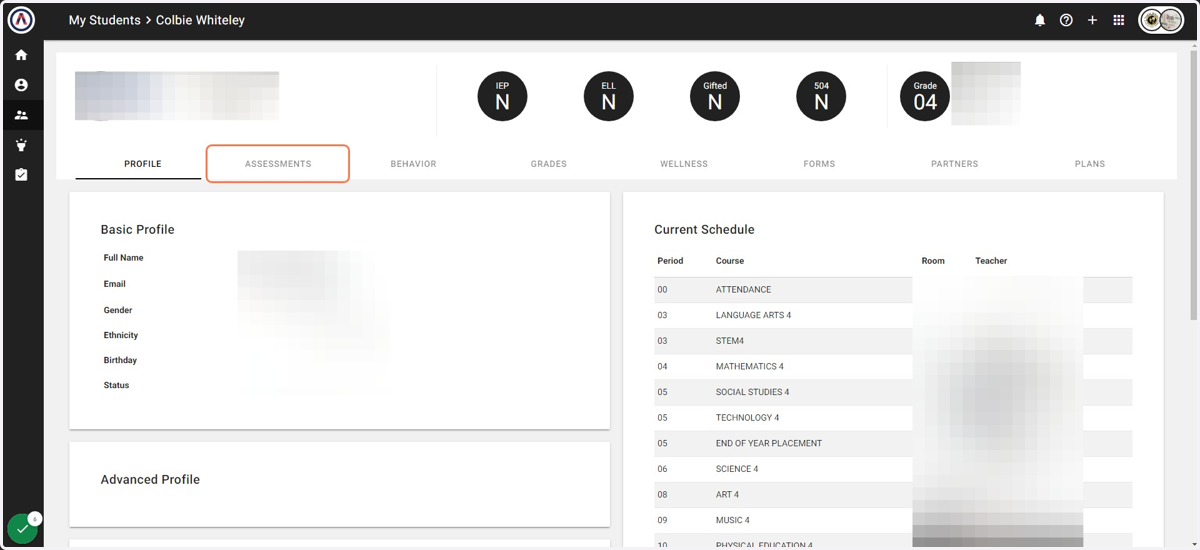Open the Wellness tab
The height and width of the screenshot is (550, 1200).
pyautogui.click(x=684, y=164)
